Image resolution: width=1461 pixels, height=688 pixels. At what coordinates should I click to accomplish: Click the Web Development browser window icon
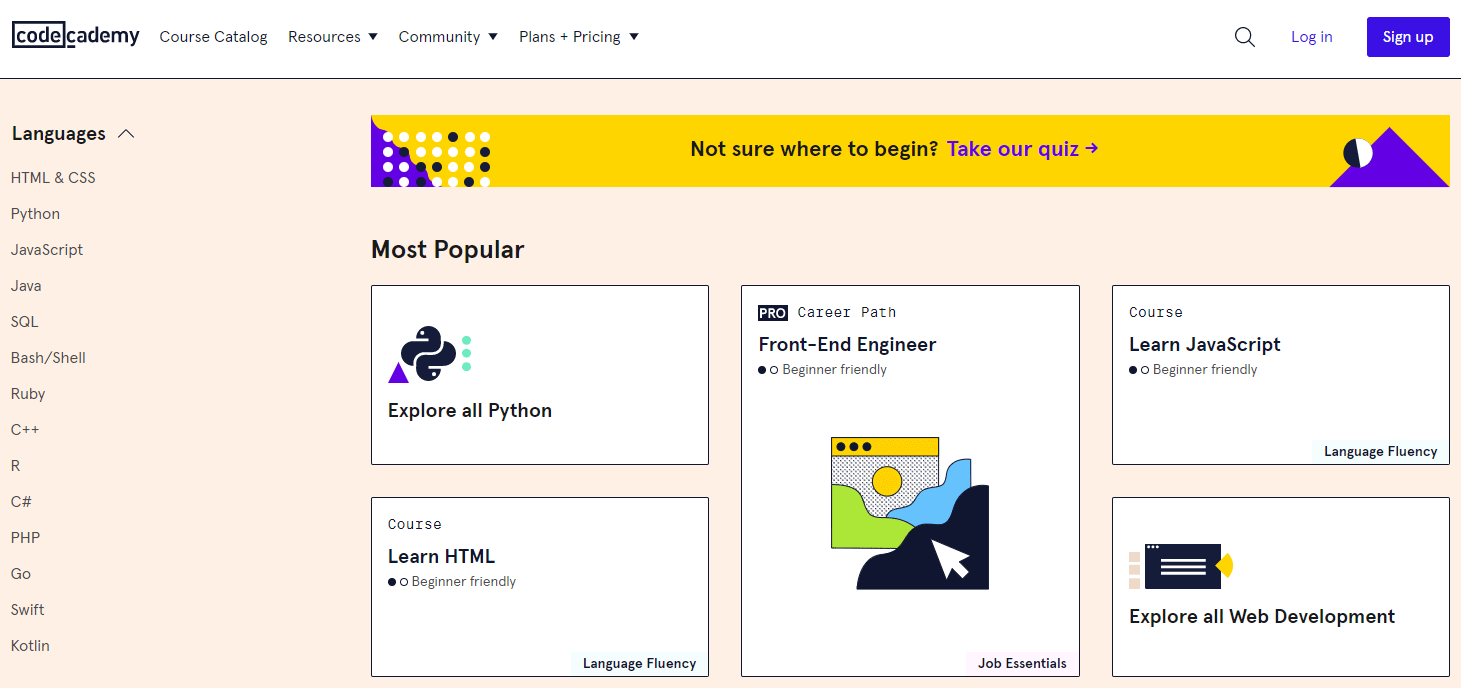pos(1181,567)
